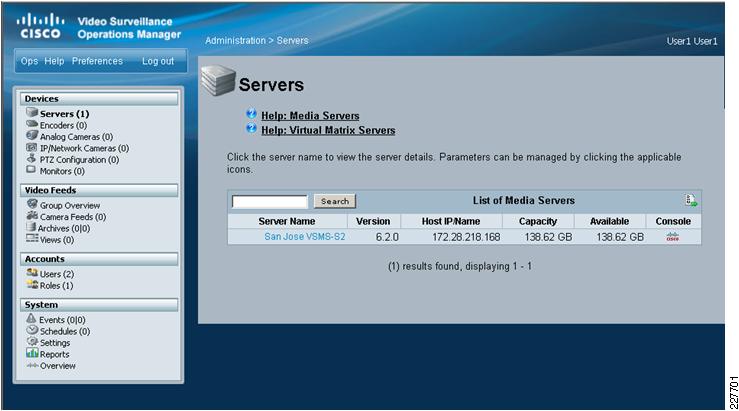Click the 172.28.218.168 host IP cell

(466, 237)
